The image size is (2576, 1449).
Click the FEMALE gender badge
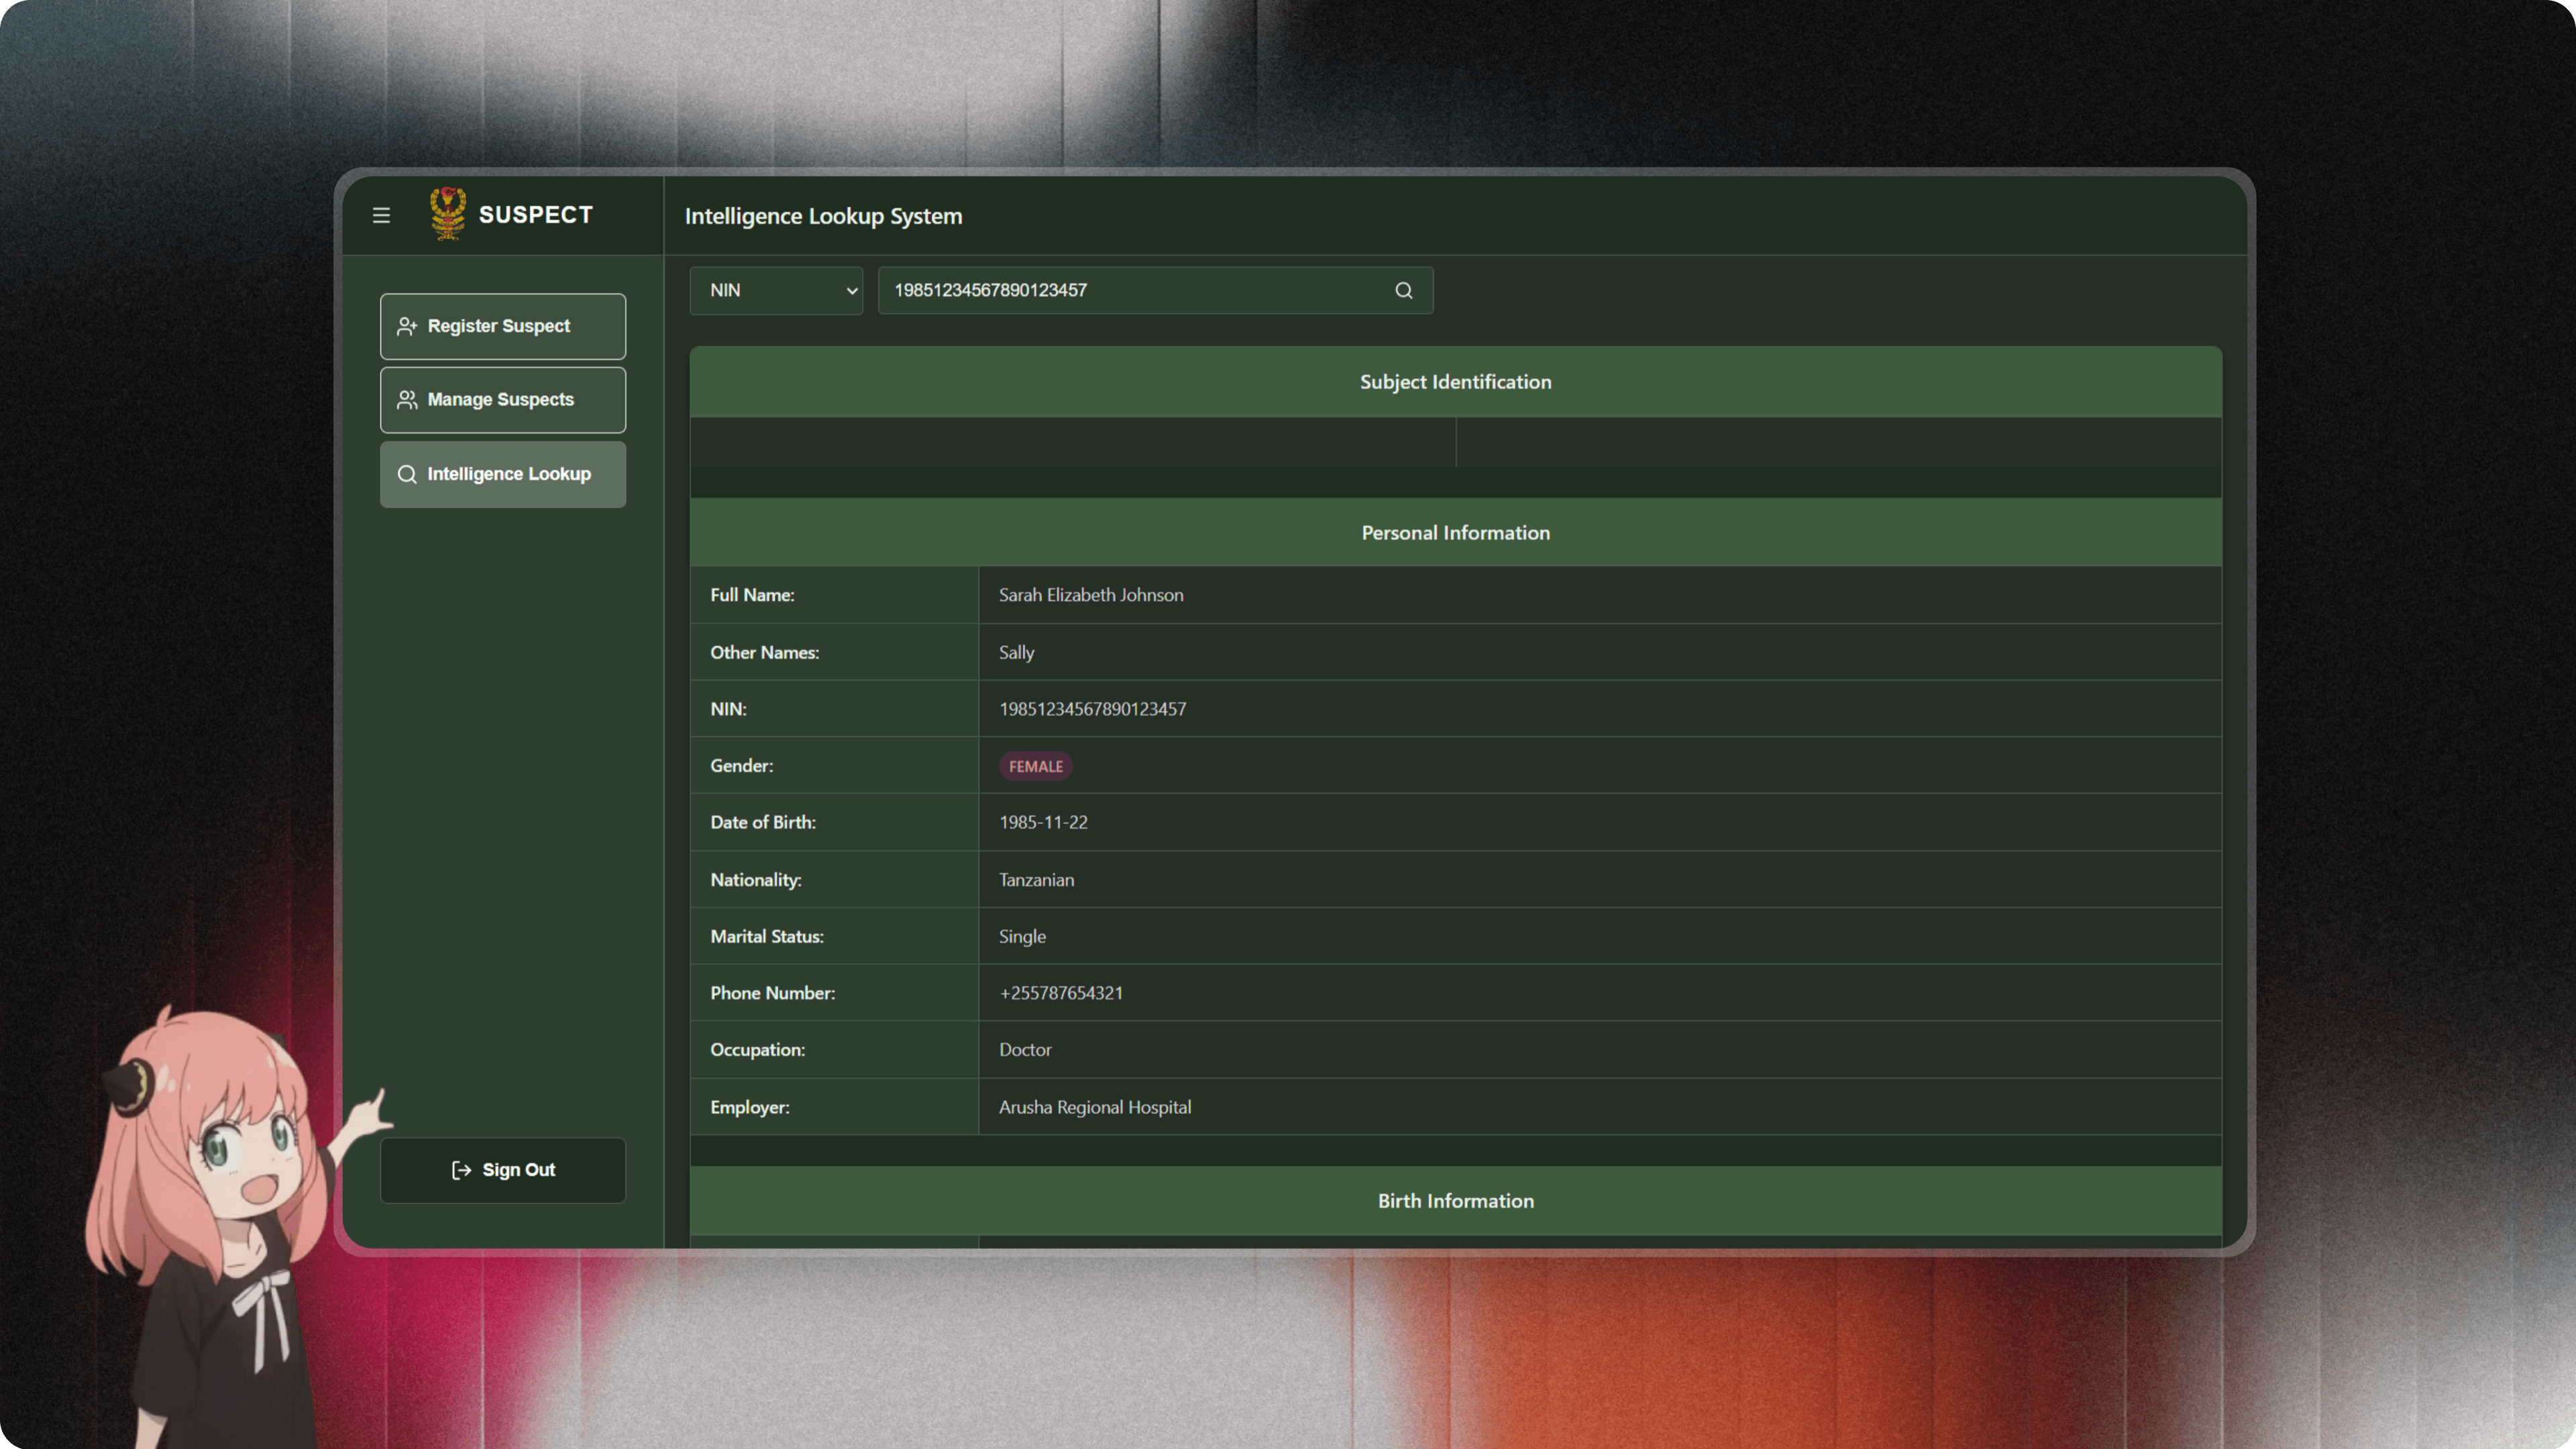pyautogui.click(x=1035, y=766)
